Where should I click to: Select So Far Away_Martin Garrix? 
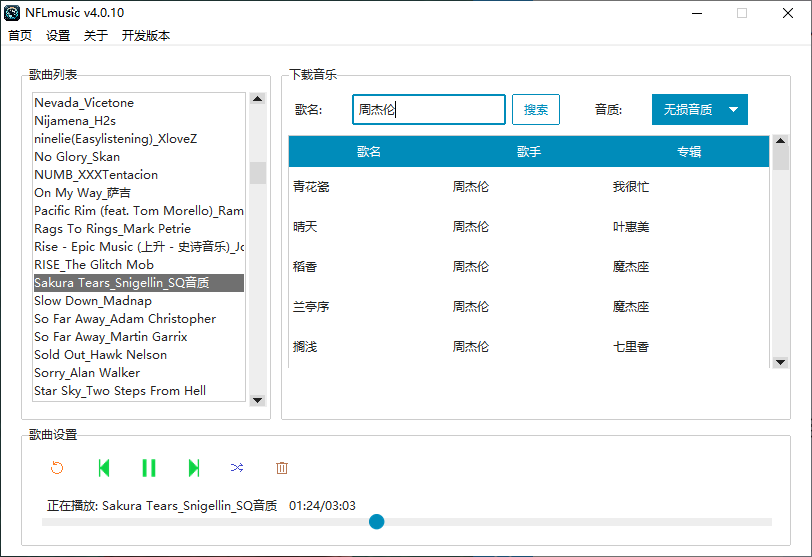(x=139, y=336)
